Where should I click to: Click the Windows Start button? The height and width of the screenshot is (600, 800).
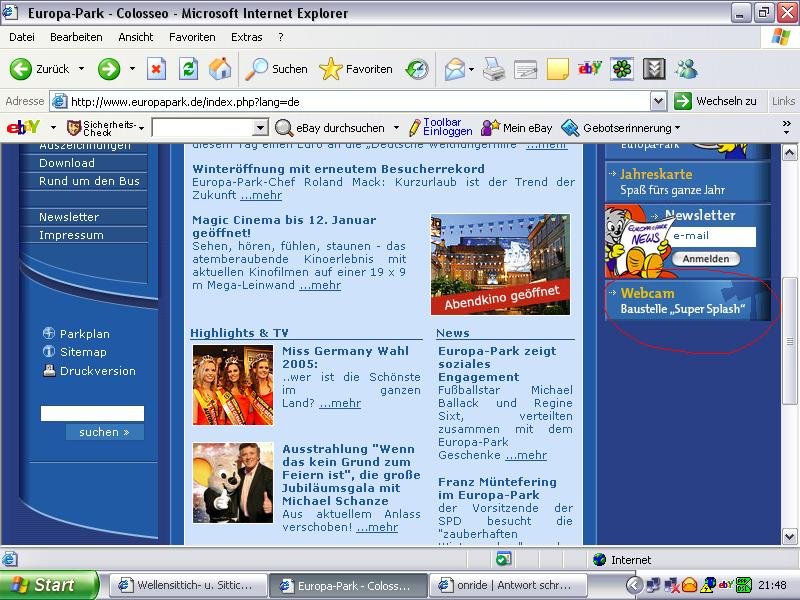pyautogui.click(x=48, y=585)
